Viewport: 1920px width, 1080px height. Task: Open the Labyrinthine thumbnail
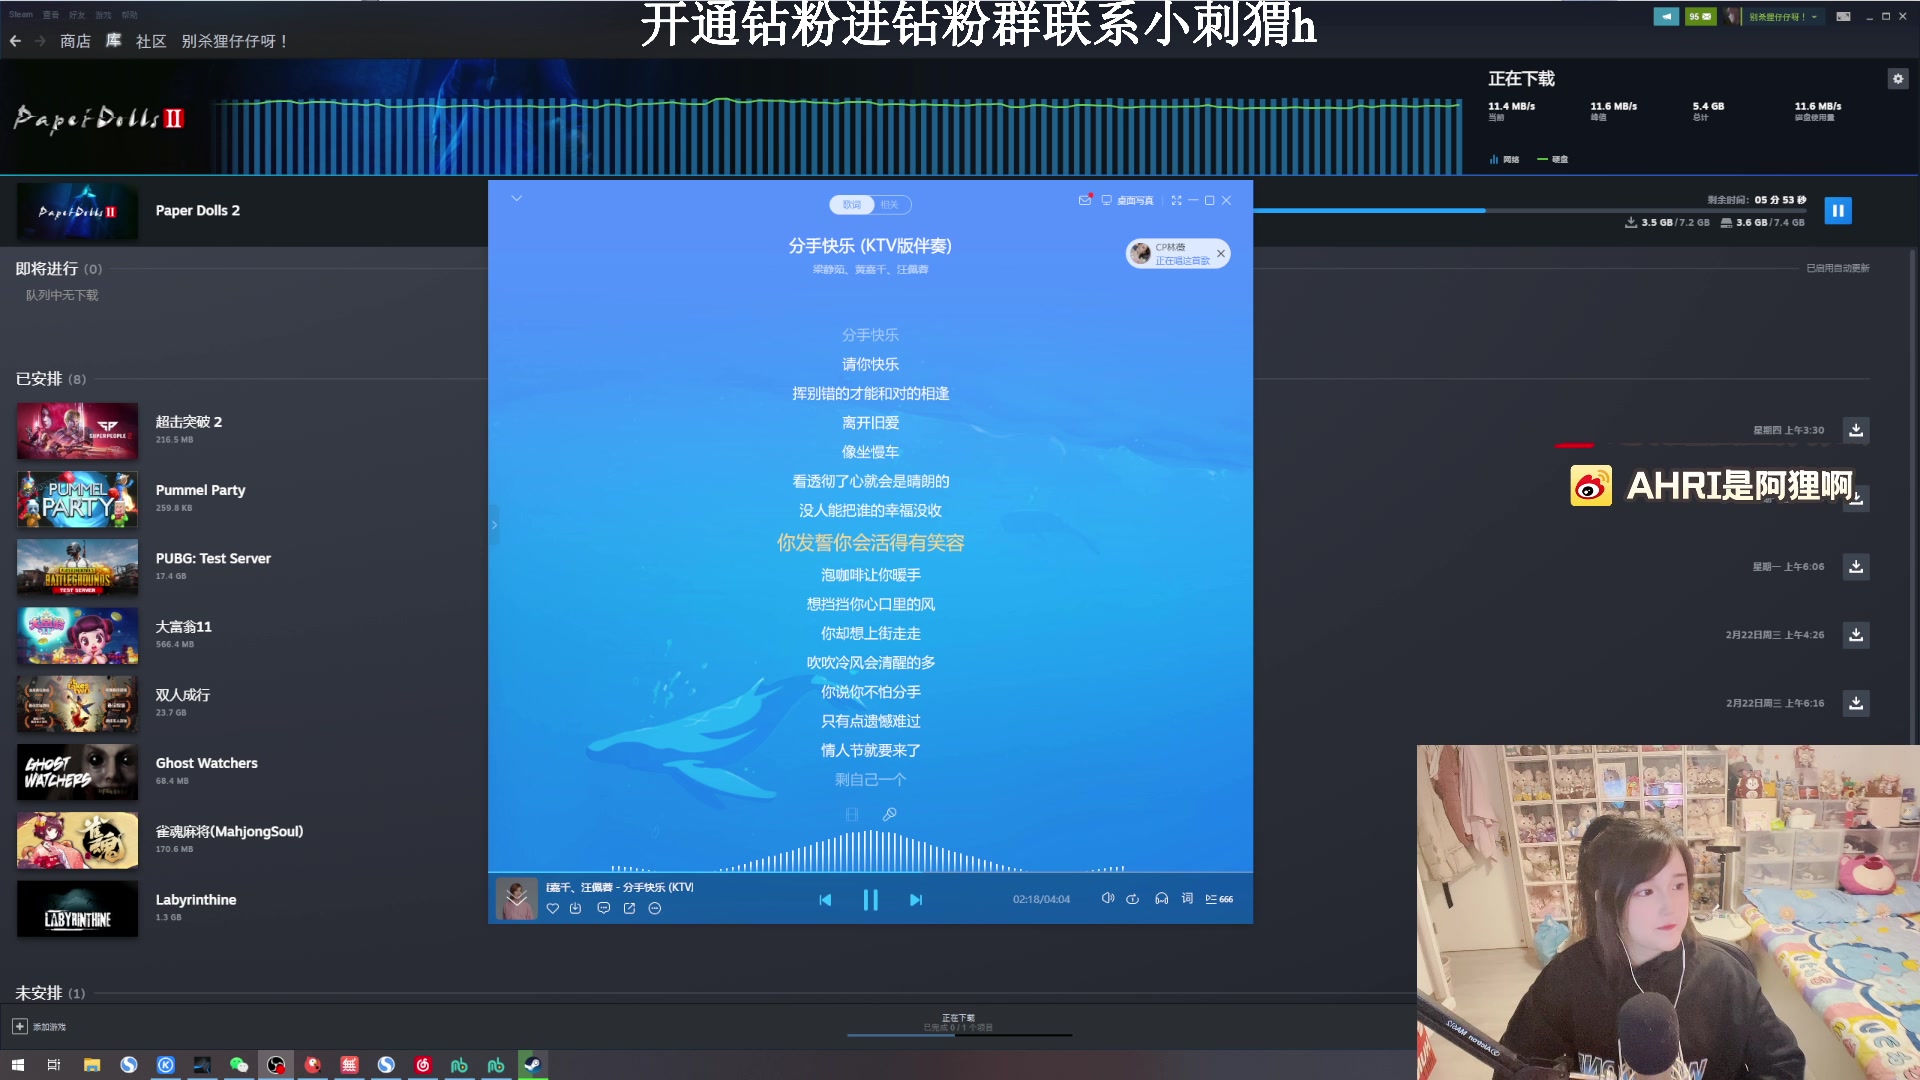point(77,909)
